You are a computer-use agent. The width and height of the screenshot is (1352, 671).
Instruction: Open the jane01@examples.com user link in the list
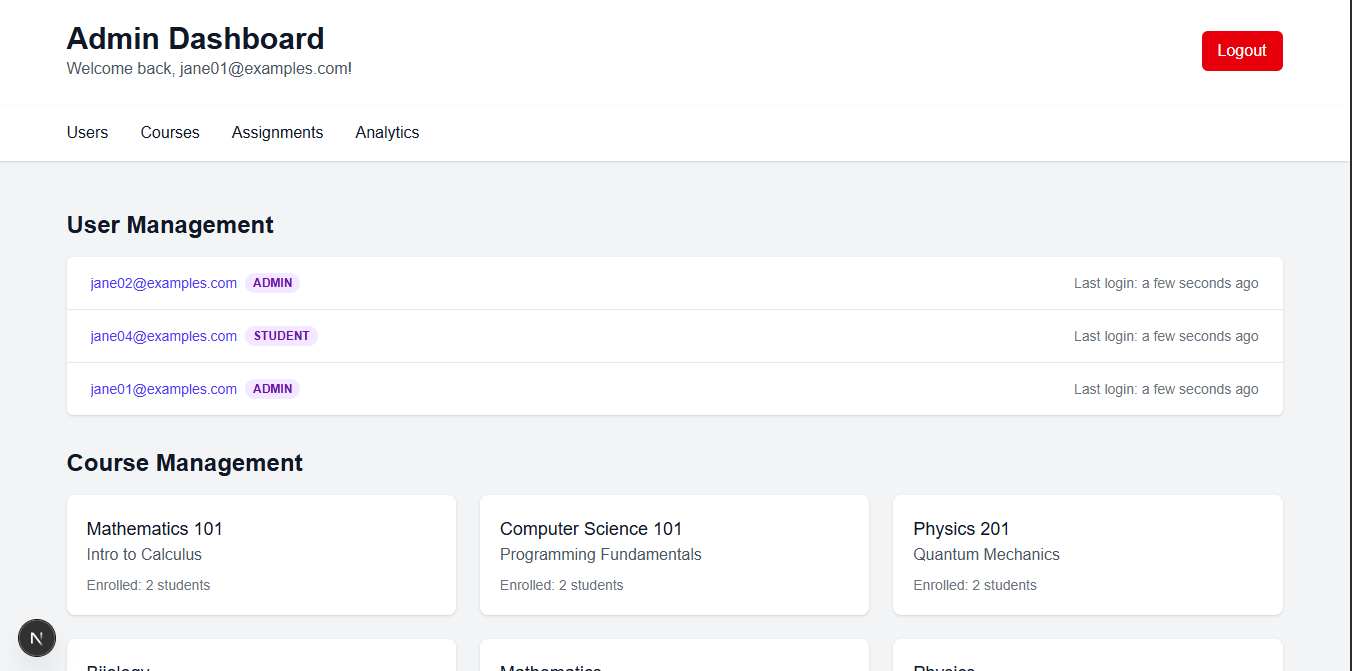pyautogui.click(x=163, y=389)
